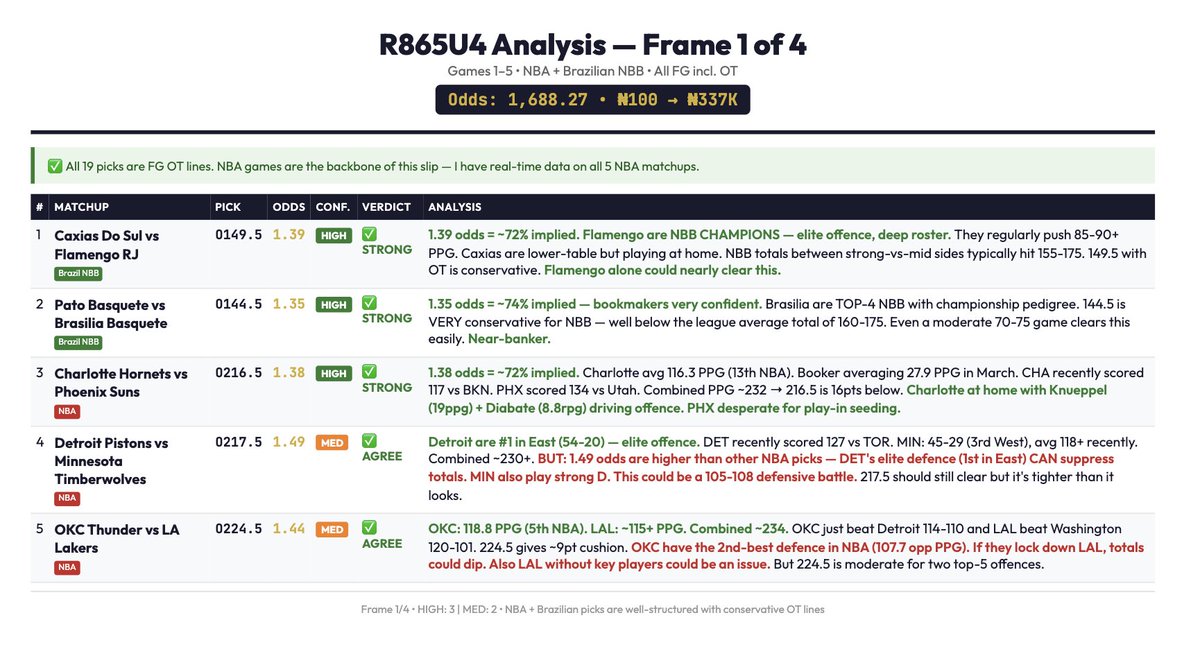Click the MED badge in Detroit Pistons row
The image size is (1200, 656).
click(x=332, y=443)
